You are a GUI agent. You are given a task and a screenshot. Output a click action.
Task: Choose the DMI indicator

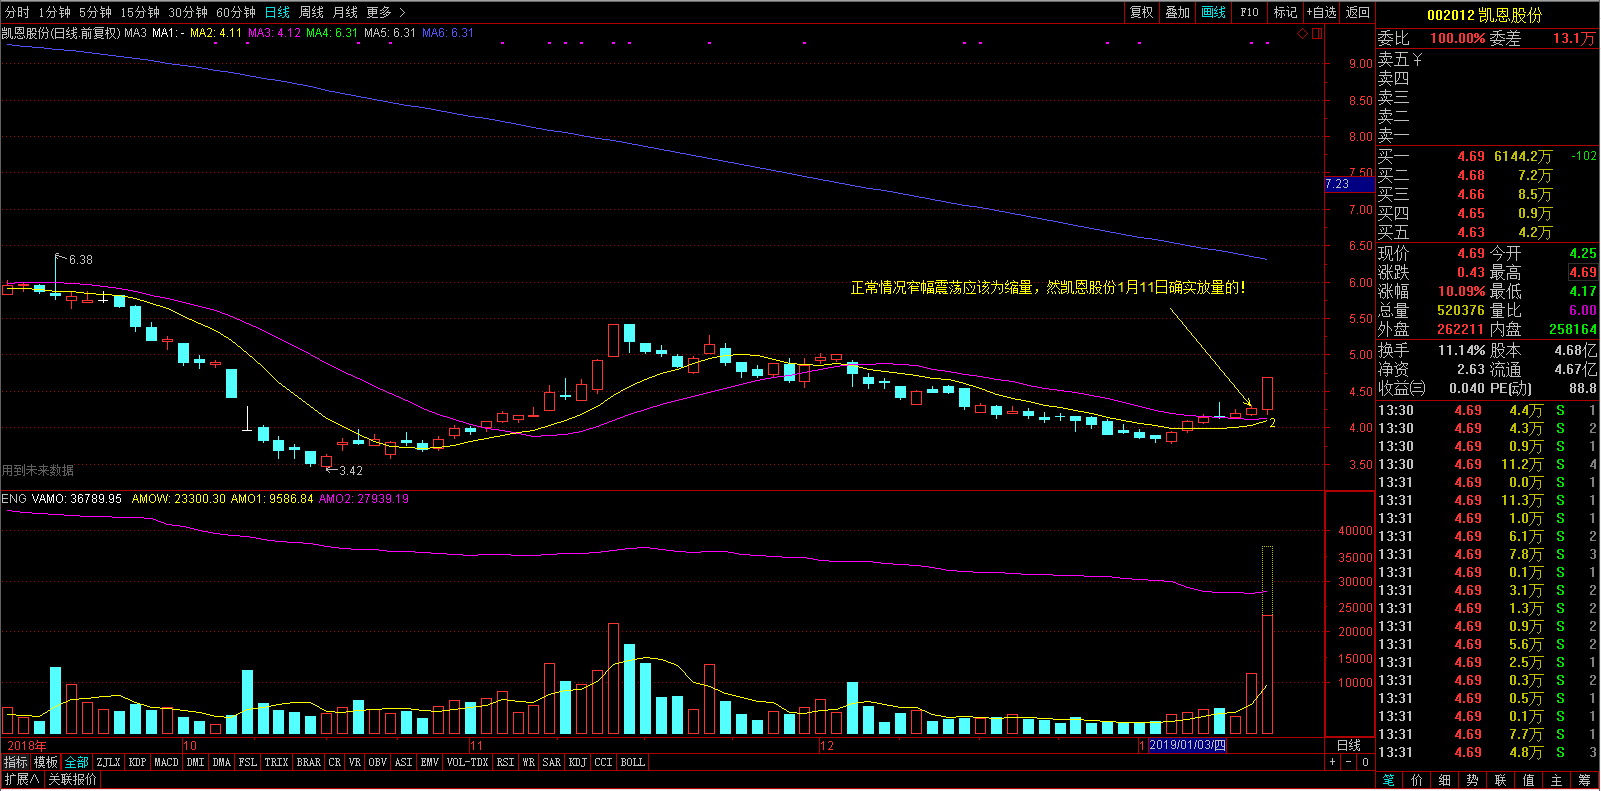pos(195,762)
